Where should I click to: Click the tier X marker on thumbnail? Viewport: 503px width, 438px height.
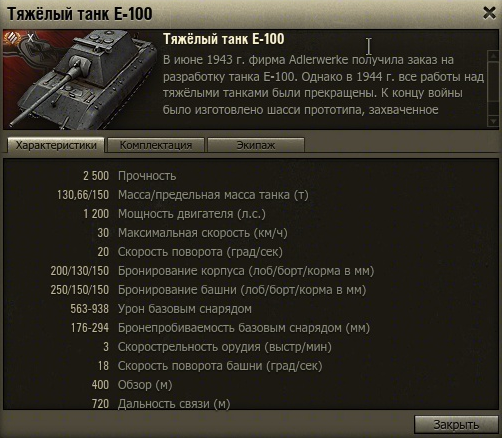click(x=30, y=38)
